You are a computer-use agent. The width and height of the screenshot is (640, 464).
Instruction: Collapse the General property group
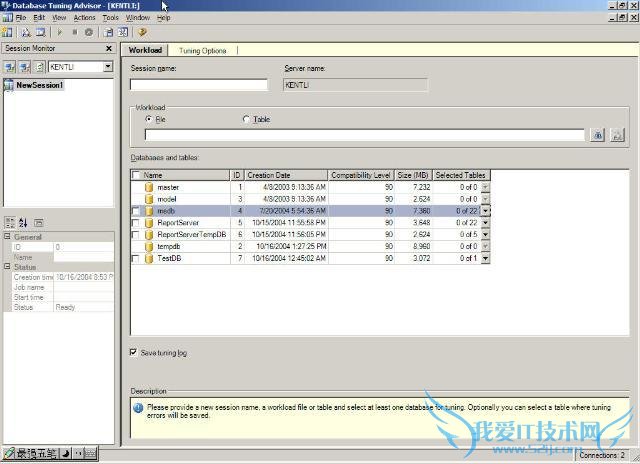click(x=6, y=237)
